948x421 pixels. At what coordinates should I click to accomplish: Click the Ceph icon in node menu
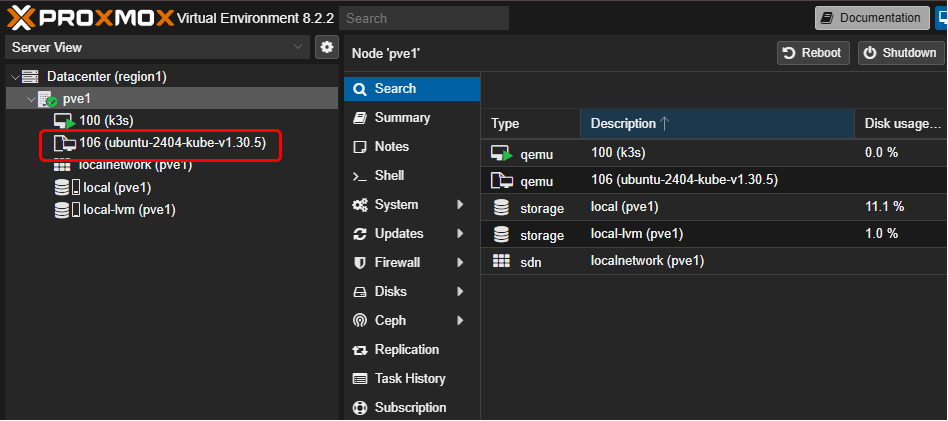[x=360, y=321]
